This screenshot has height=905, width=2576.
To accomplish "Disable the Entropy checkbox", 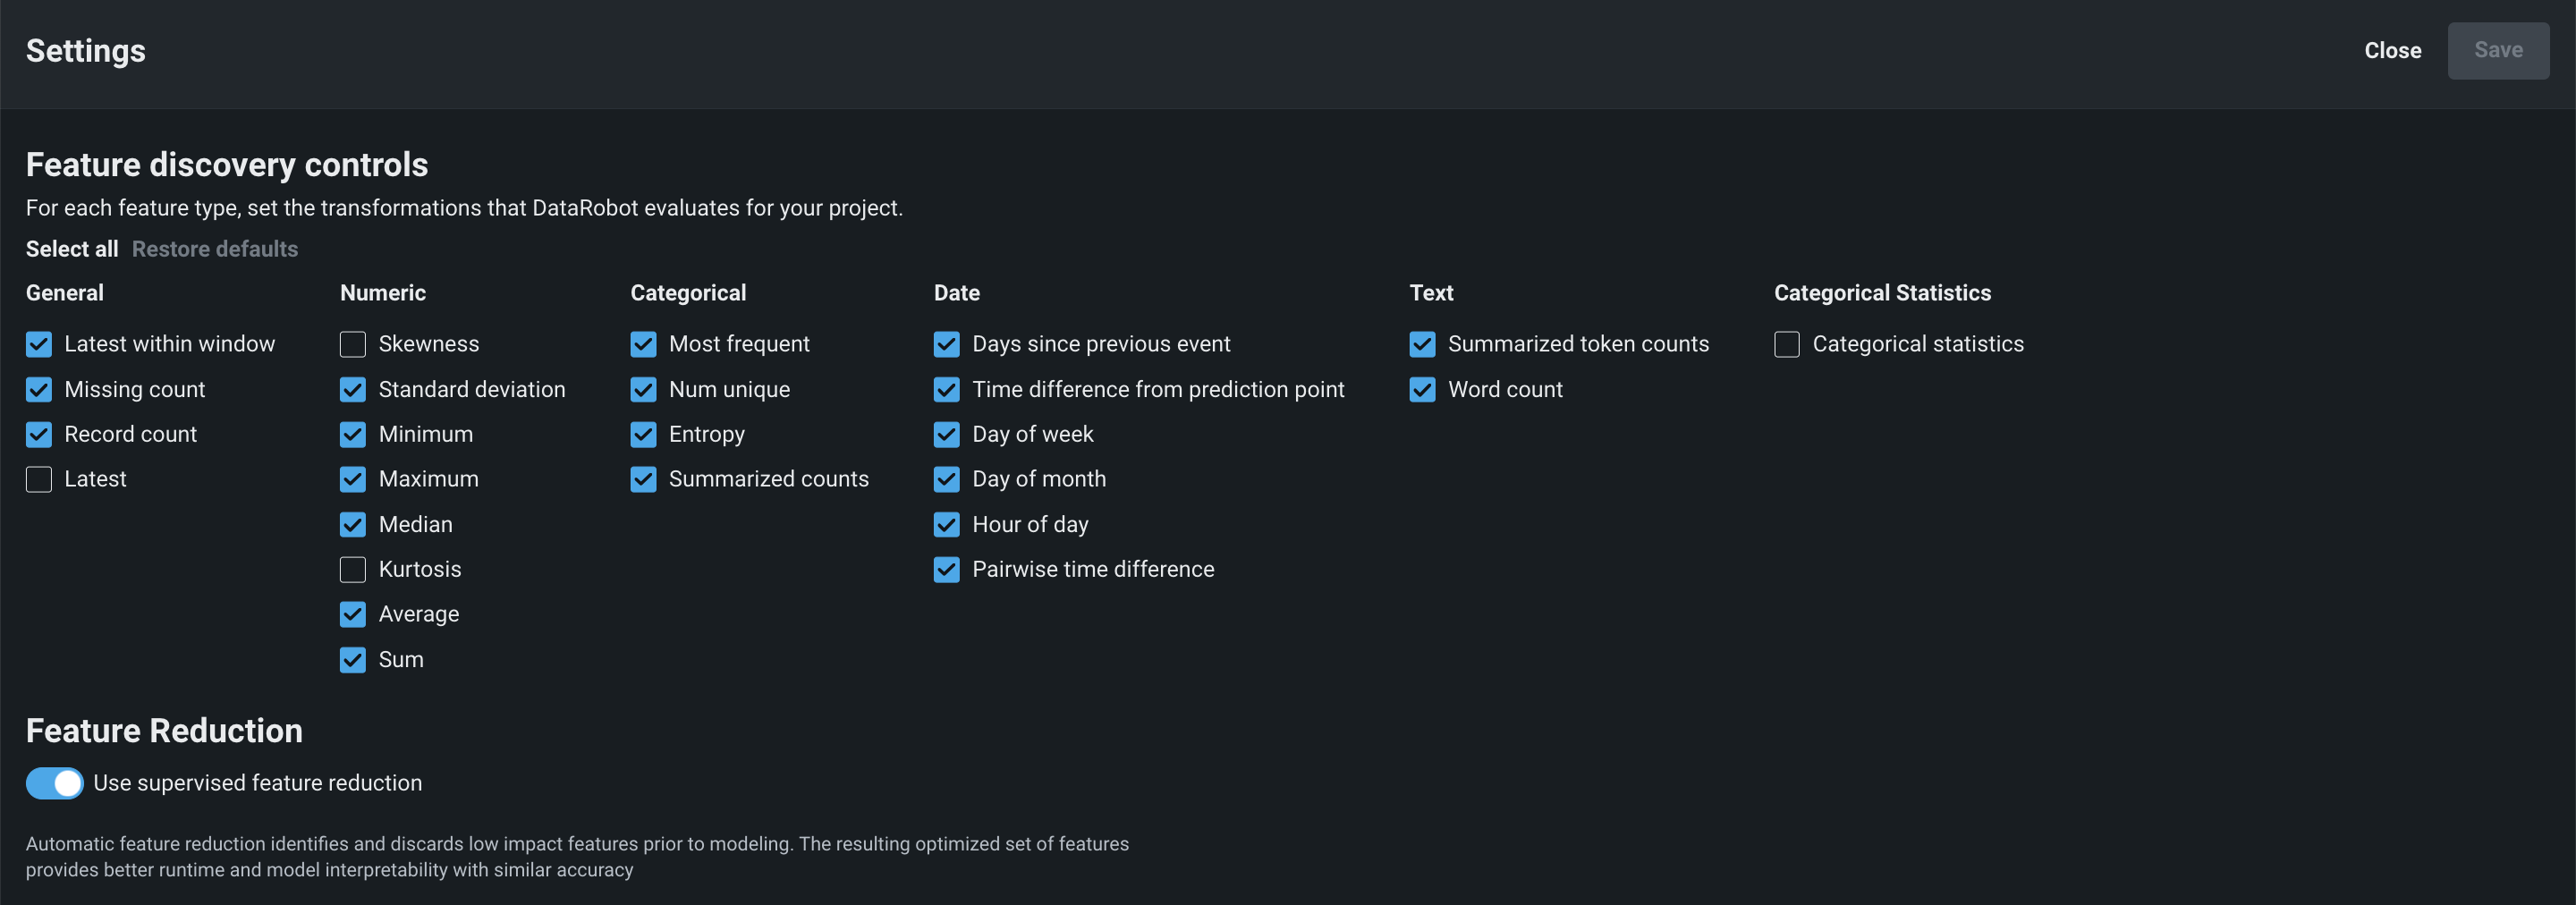I will coord(643,434).
